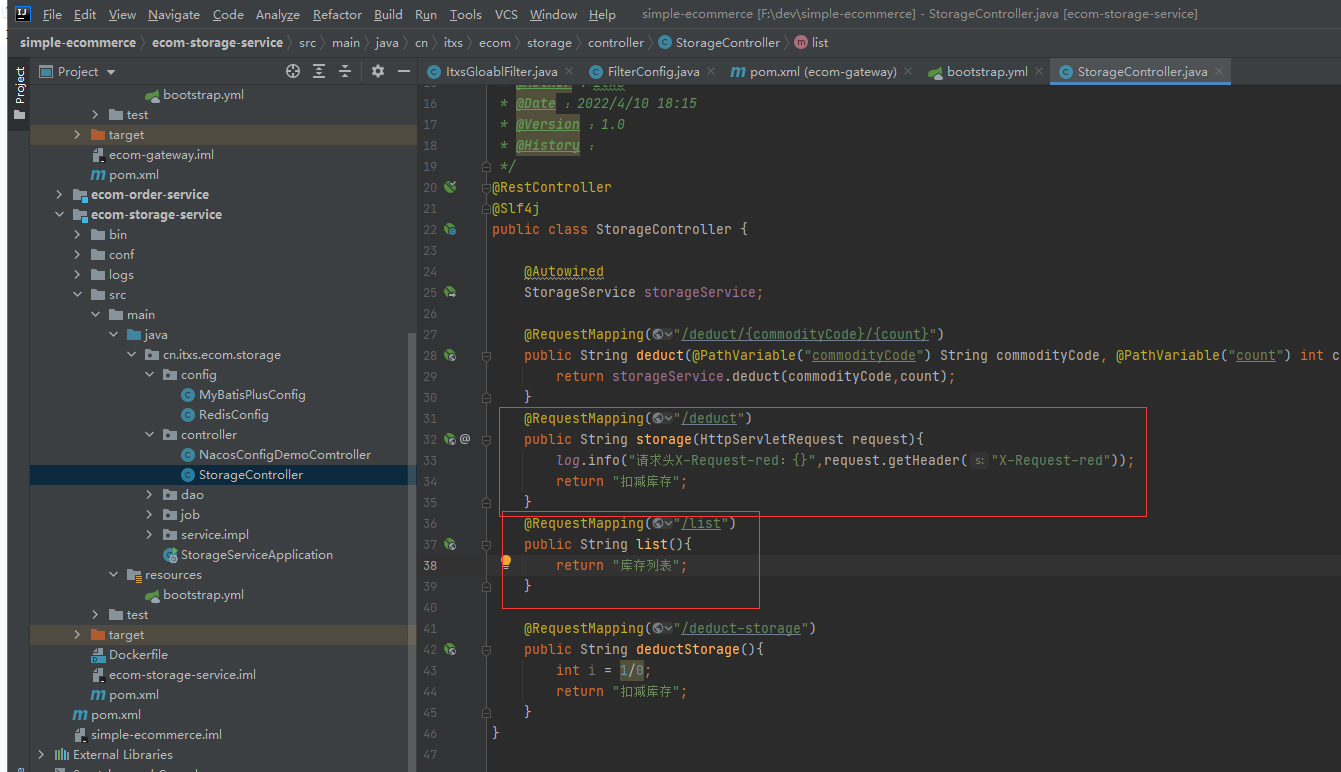Click the request mapping gutter icon on line 32
Viewport: 1341px width, 772px height.
pos(450,439)
